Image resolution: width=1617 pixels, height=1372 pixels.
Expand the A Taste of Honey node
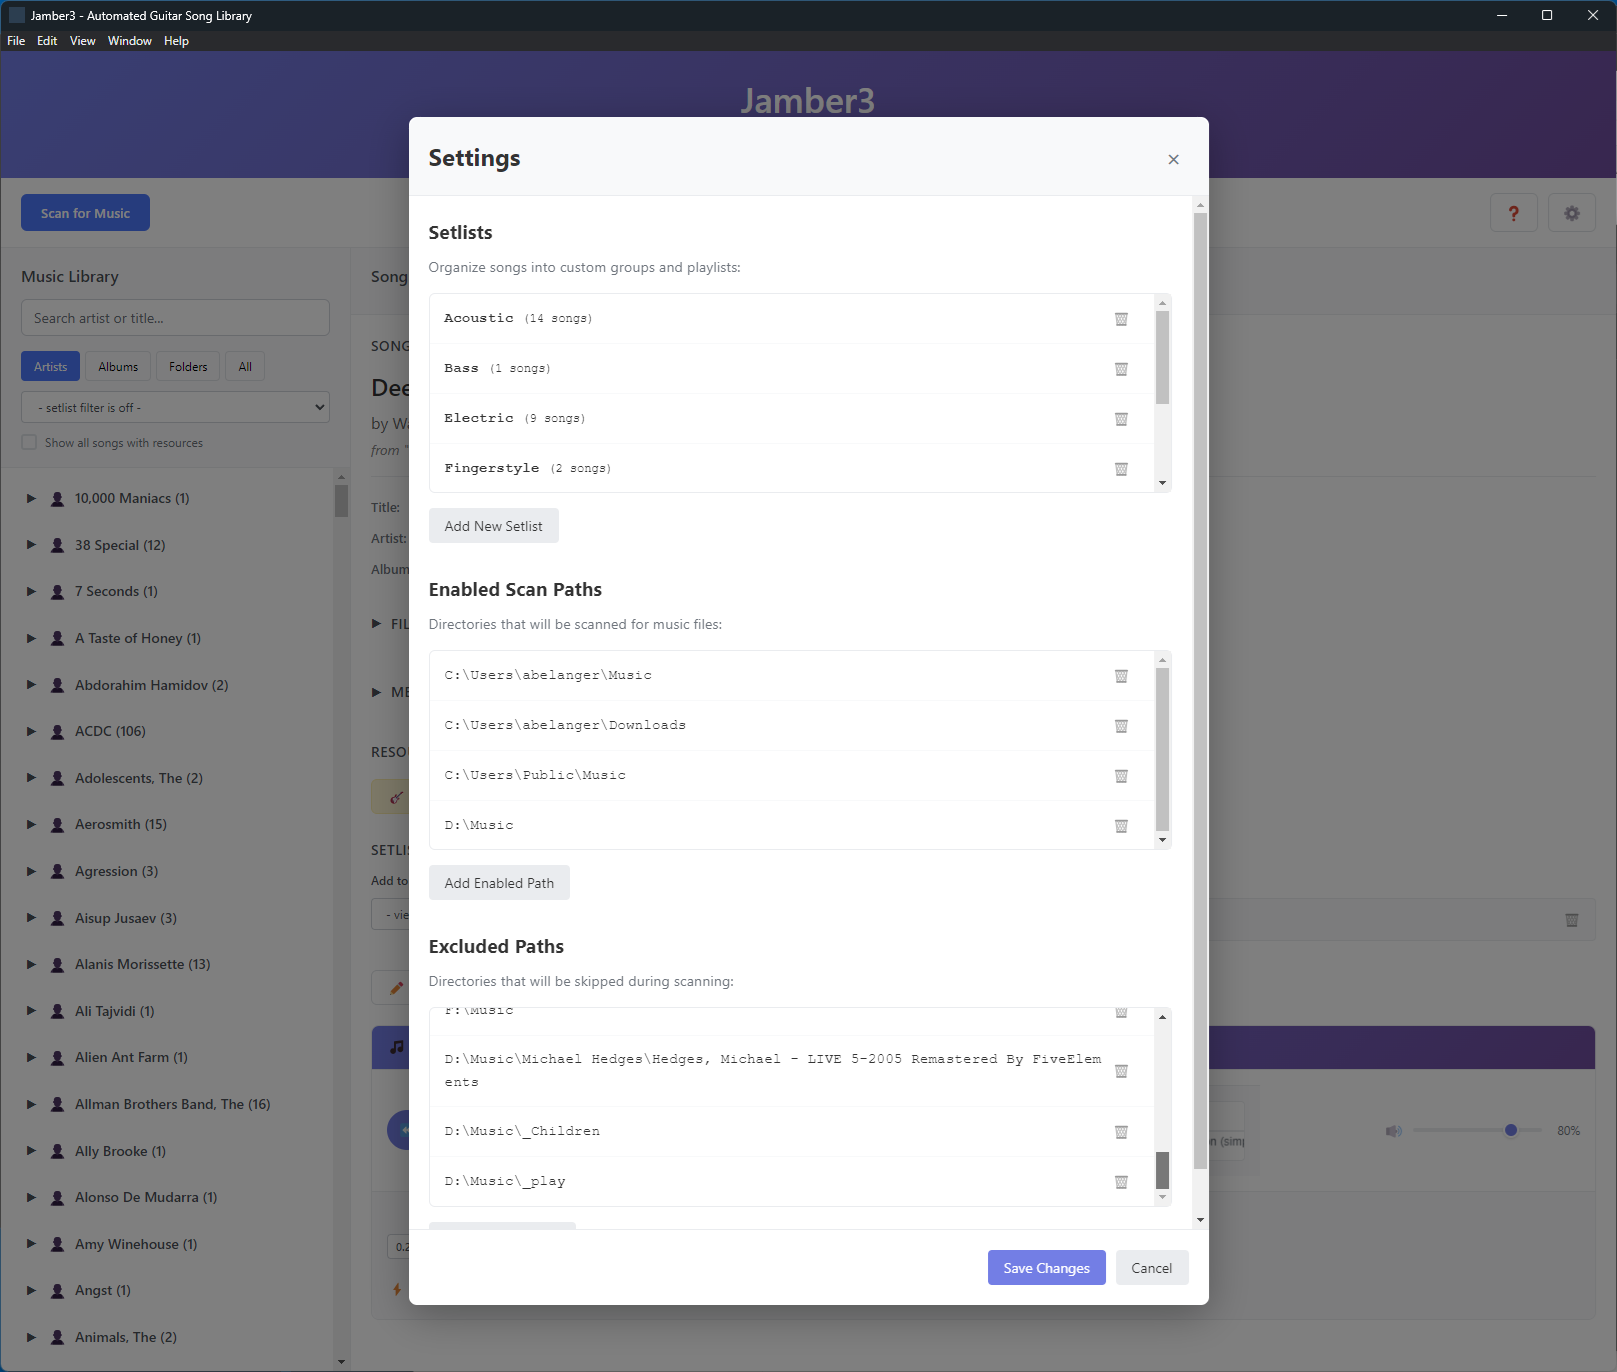(31, 638)
